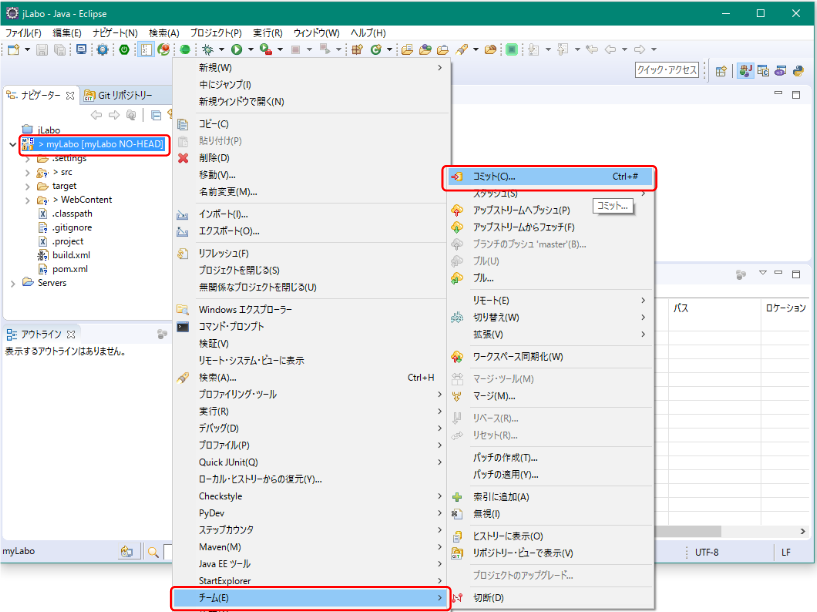Screen dimensions: 817x612
Task: Expand the src folder
Action: click(x=28, y=172)
